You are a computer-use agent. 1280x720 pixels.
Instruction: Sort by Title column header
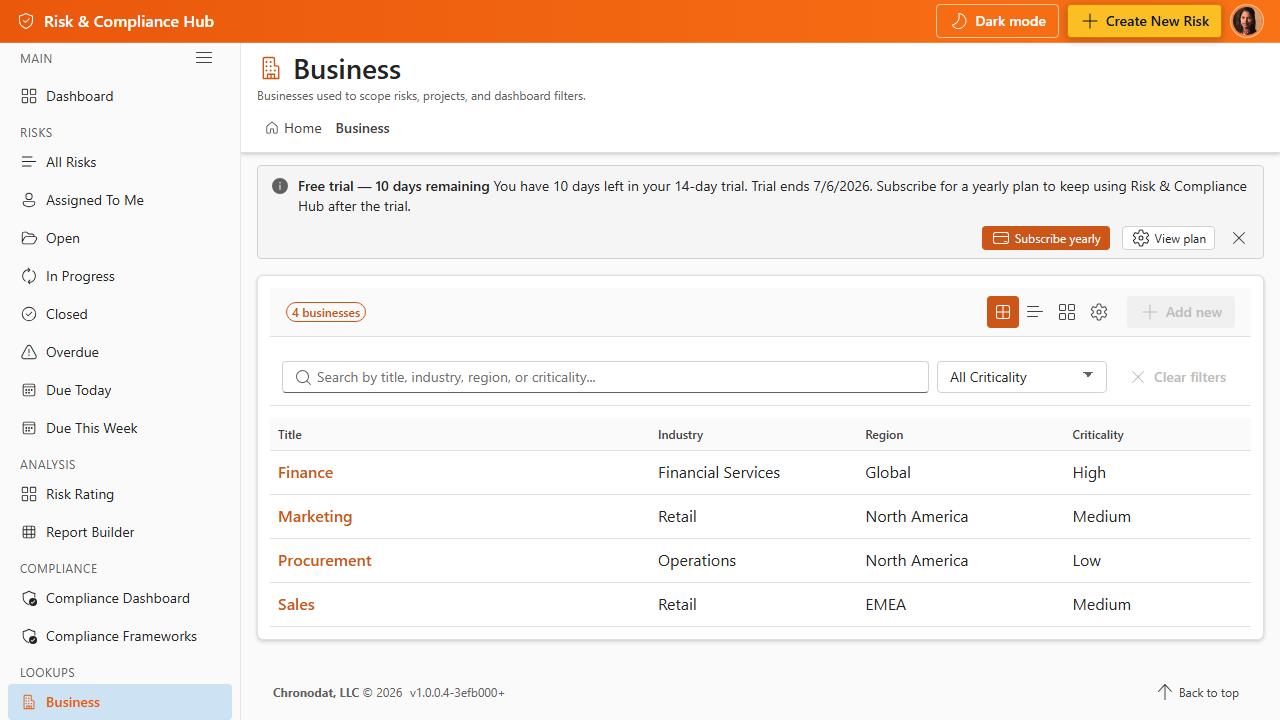tap(290, 434)
